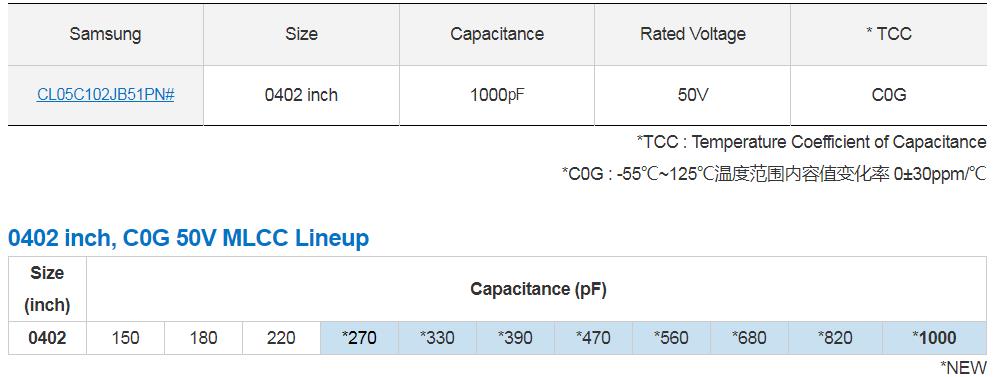Click the * TCC column header

coord(889,34)
